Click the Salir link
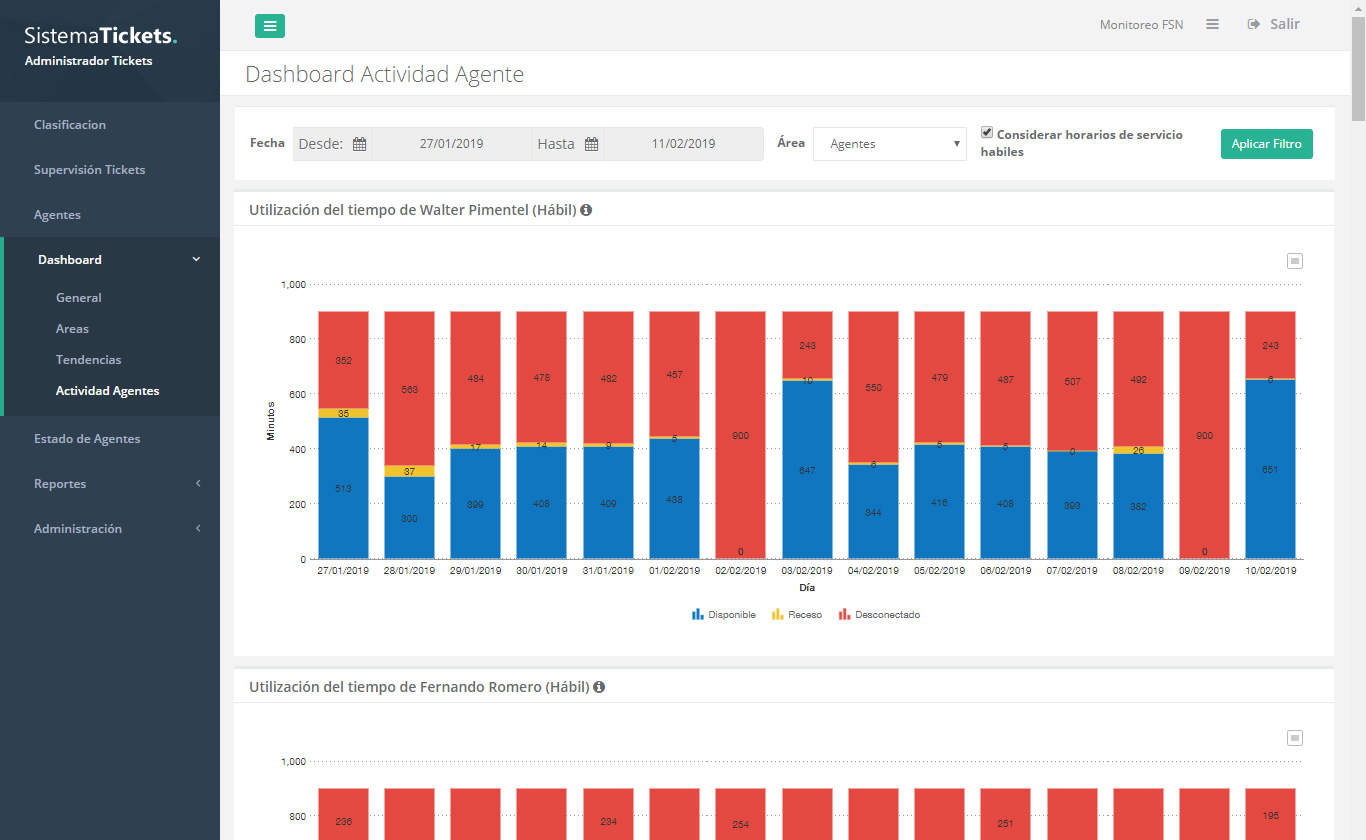The image size is (1366, 840). [1285, 24]
